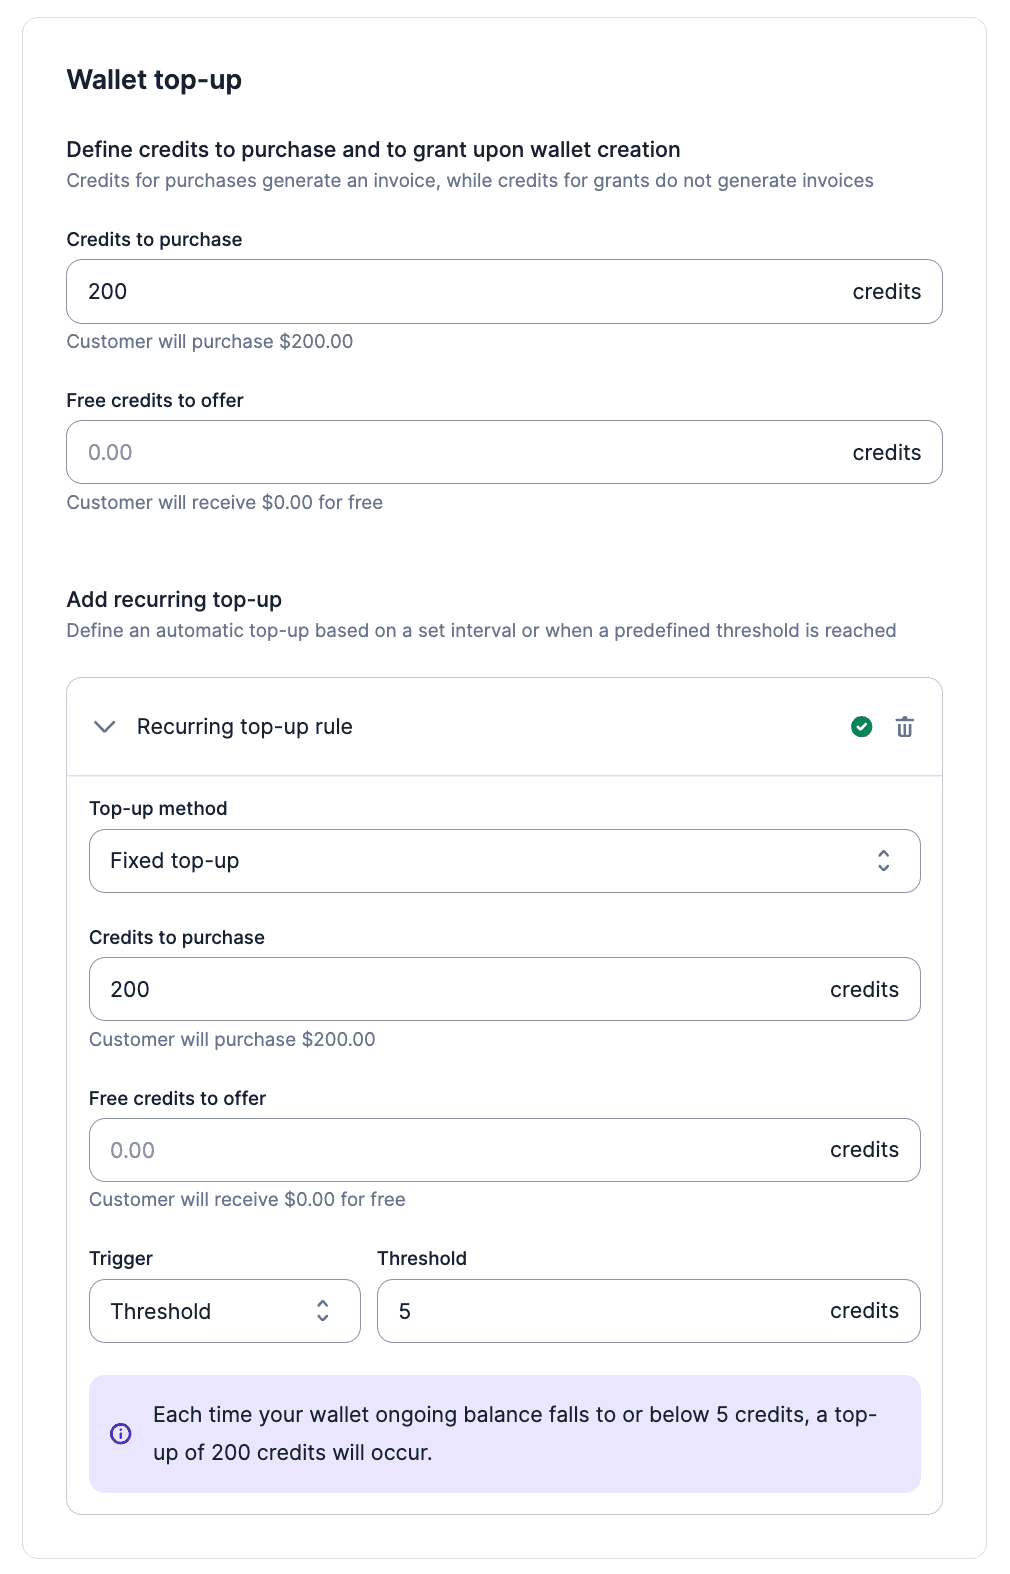The width and height of the screenshot is (1010, 1574).
Task: Click the Wallet top-up heading
Action: point(154,80)
